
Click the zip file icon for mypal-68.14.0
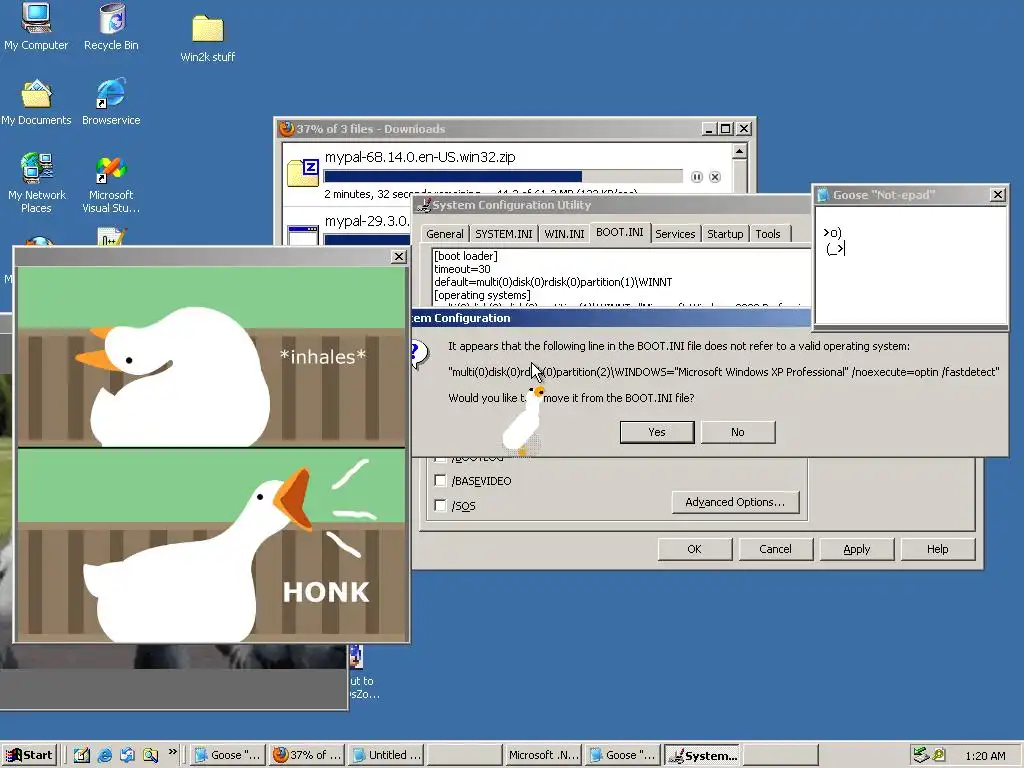303,172
